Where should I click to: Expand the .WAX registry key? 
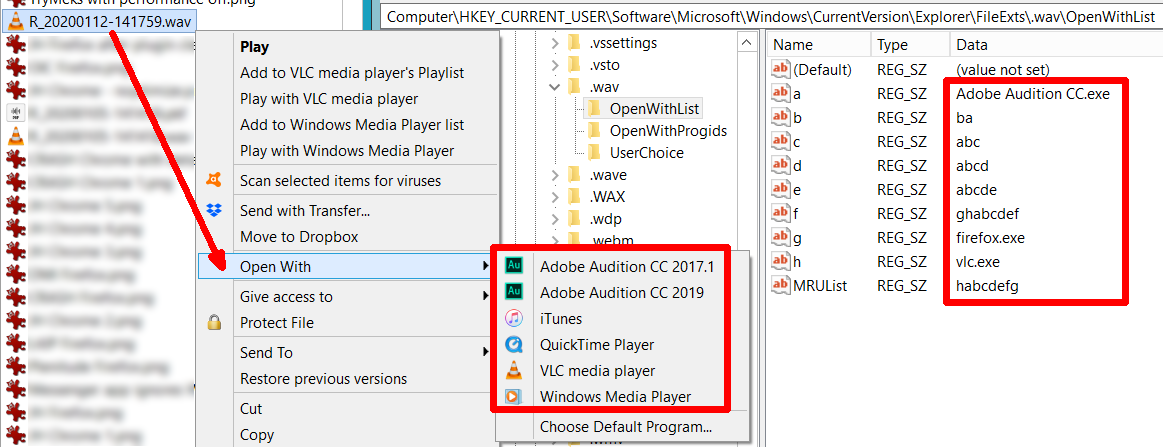[554, 197]
